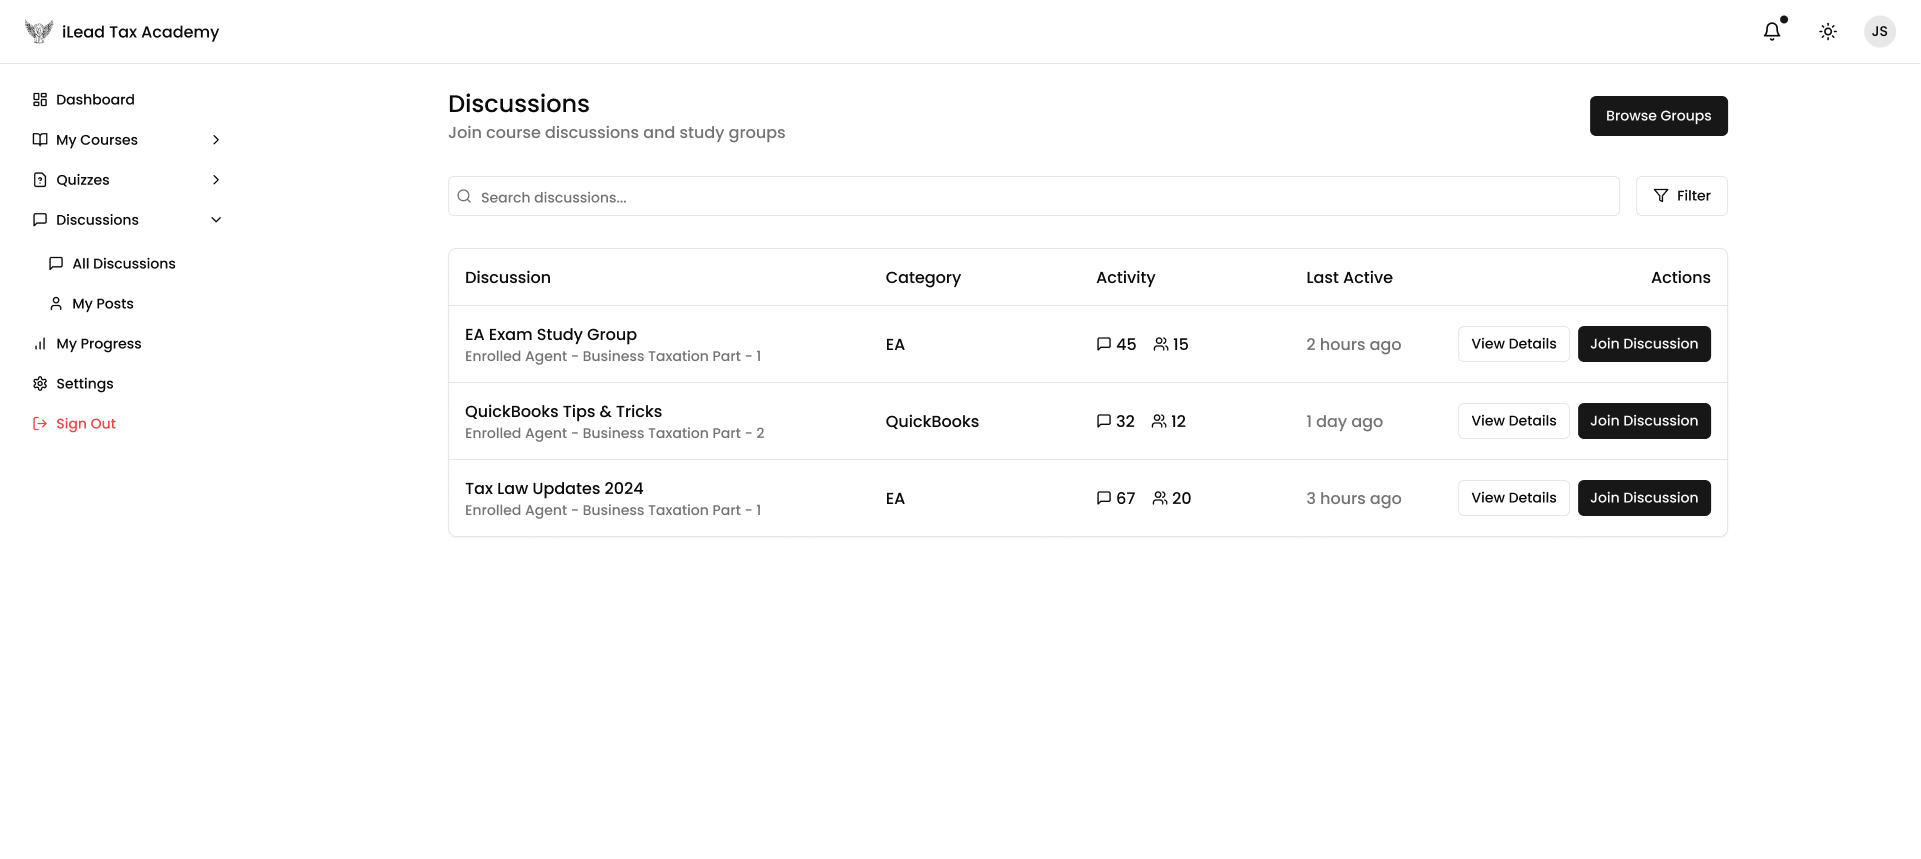Go to All Discussions in sidebar
1921x859 pixels.
coord(123,264)
